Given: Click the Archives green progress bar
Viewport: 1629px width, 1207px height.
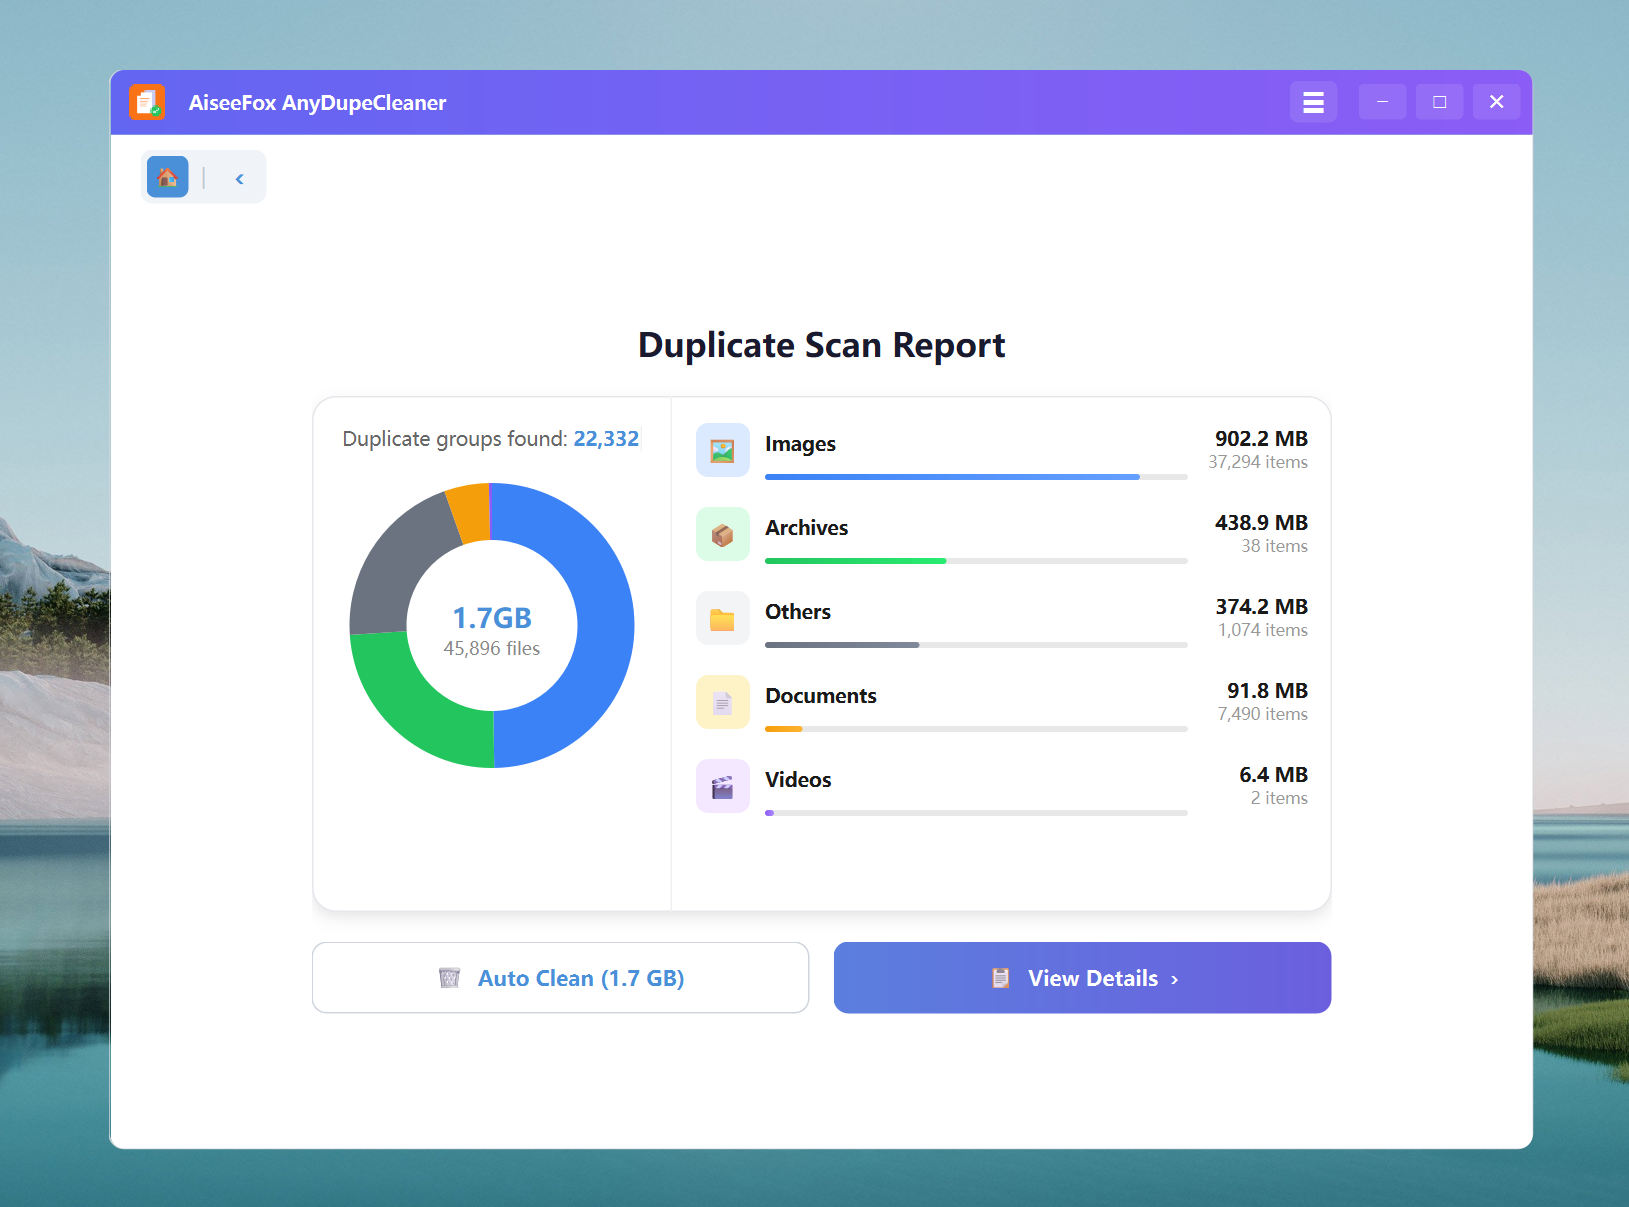Looking at the screenshot, I should (855, 561).
